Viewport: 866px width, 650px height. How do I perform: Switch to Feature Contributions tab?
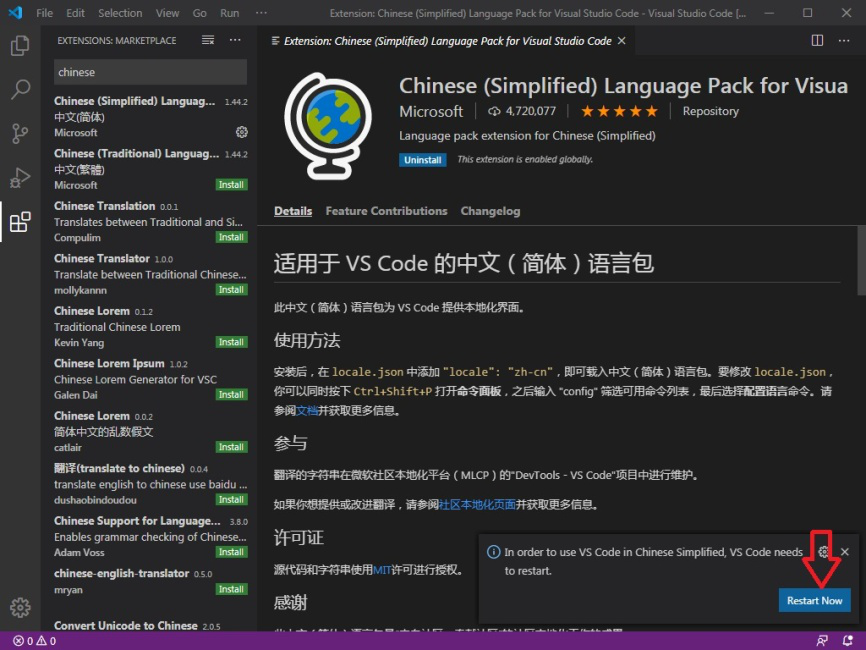click(386, 211)
